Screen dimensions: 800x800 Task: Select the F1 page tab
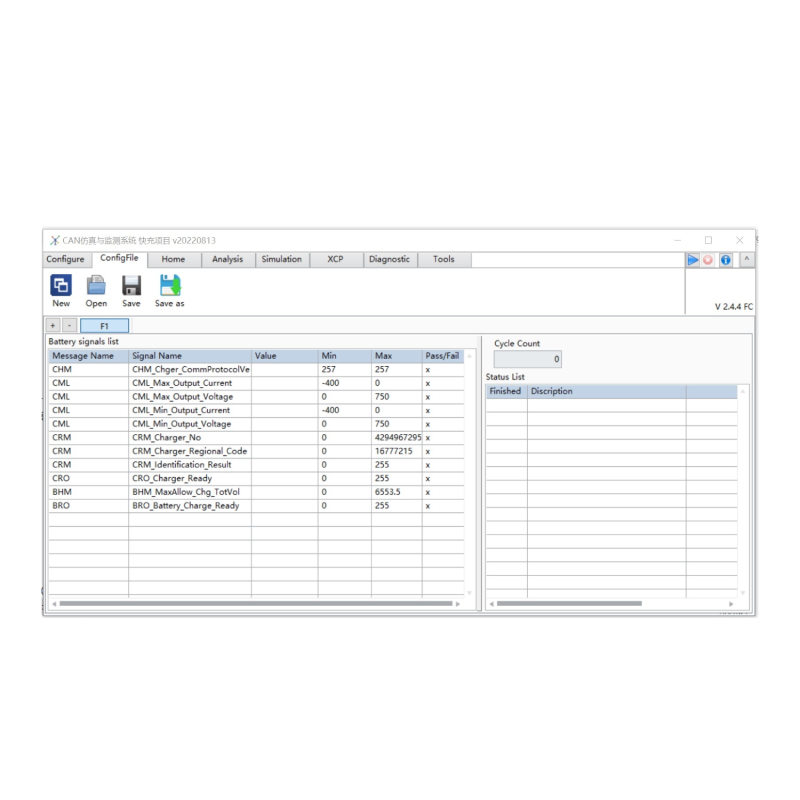pos(104,326)
